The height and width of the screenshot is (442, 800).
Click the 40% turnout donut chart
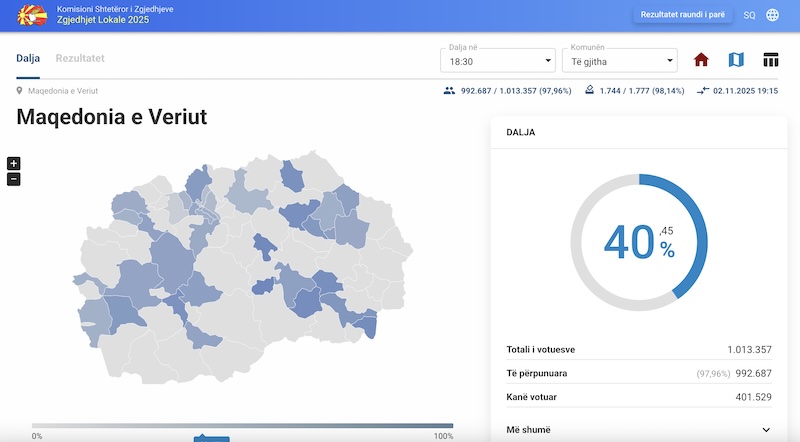pyautogui.click(x=639, y=242)
